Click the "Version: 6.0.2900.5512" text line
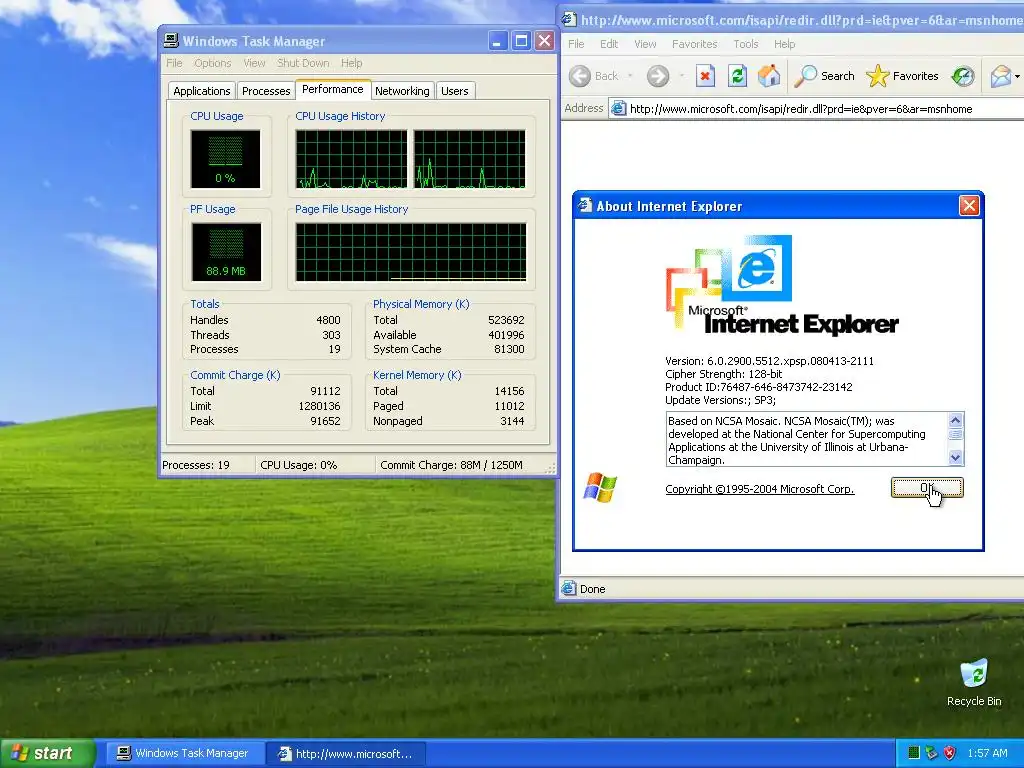The height and width of the screenshot is (768, 1024). (769, 360)
